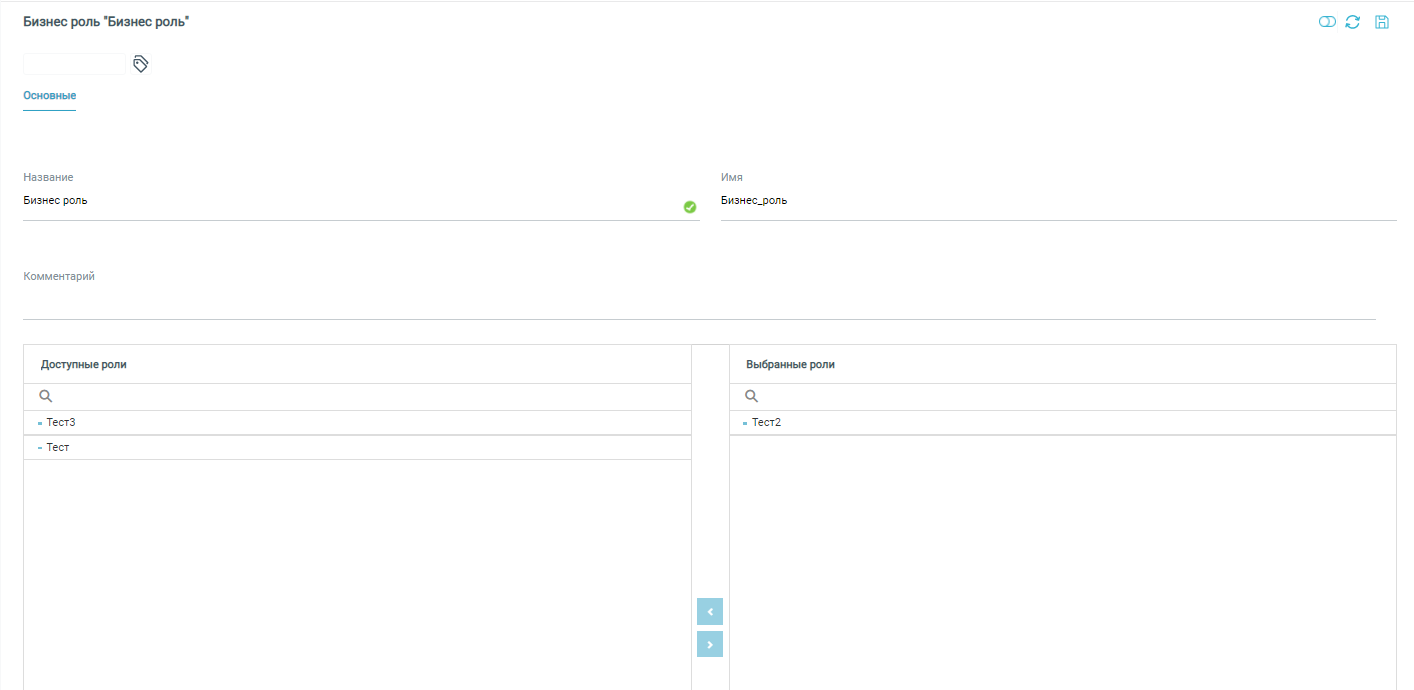Select Тест2 in the selected roles list
1414x690 pixels.
click(766, 423)
